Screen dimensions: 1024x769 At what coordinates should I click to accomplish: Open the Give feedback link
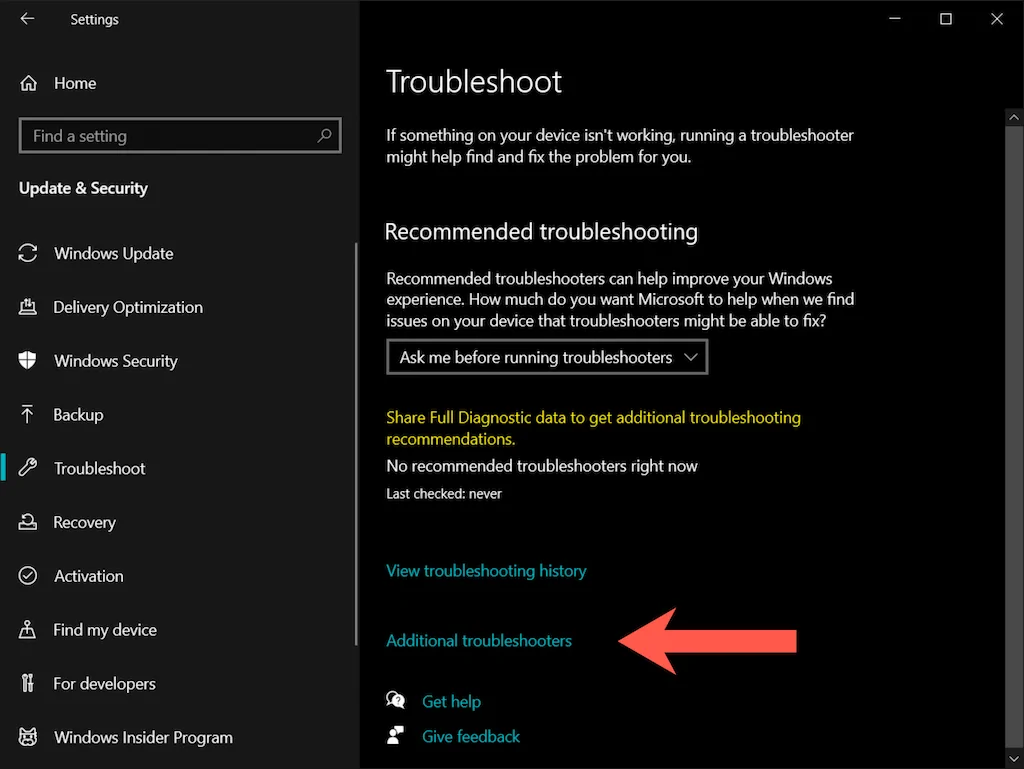471,737
